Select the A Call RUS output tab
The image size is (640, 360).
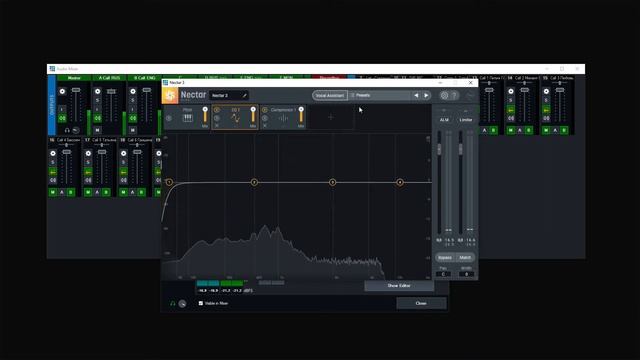point(109,78)
